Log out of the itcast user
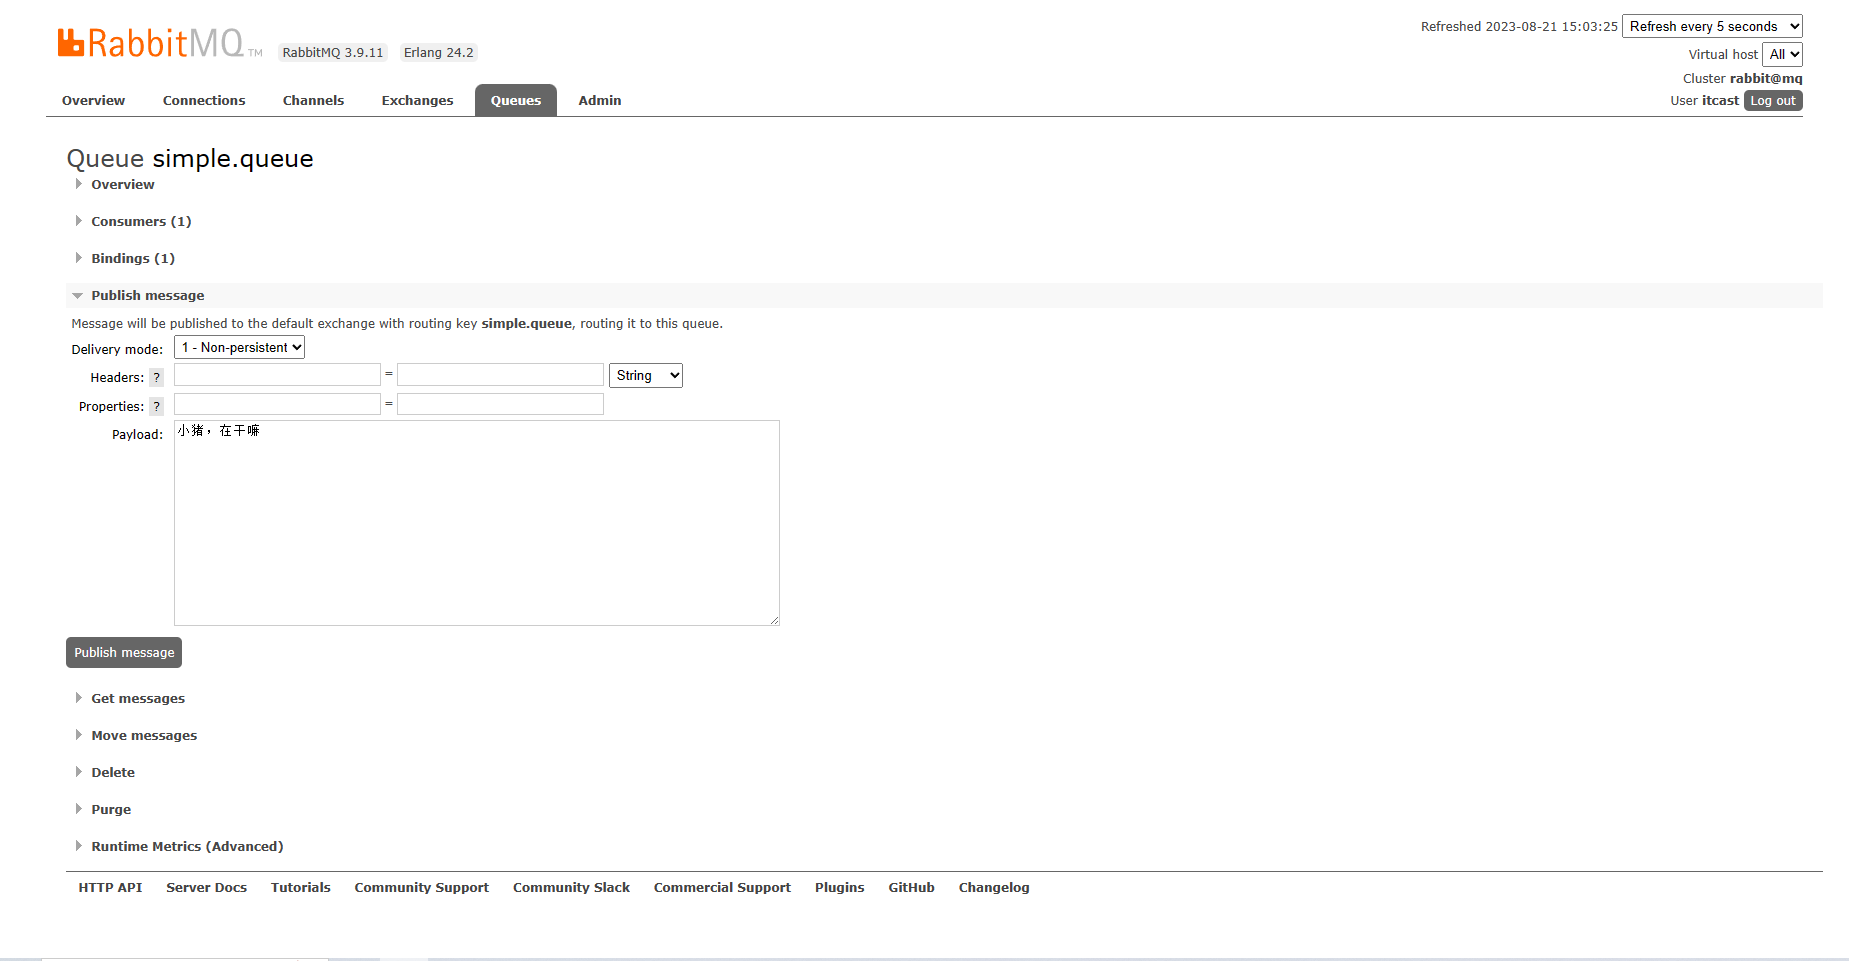Viewport: 1849px width, 961px height. (x=1773, y=100)
